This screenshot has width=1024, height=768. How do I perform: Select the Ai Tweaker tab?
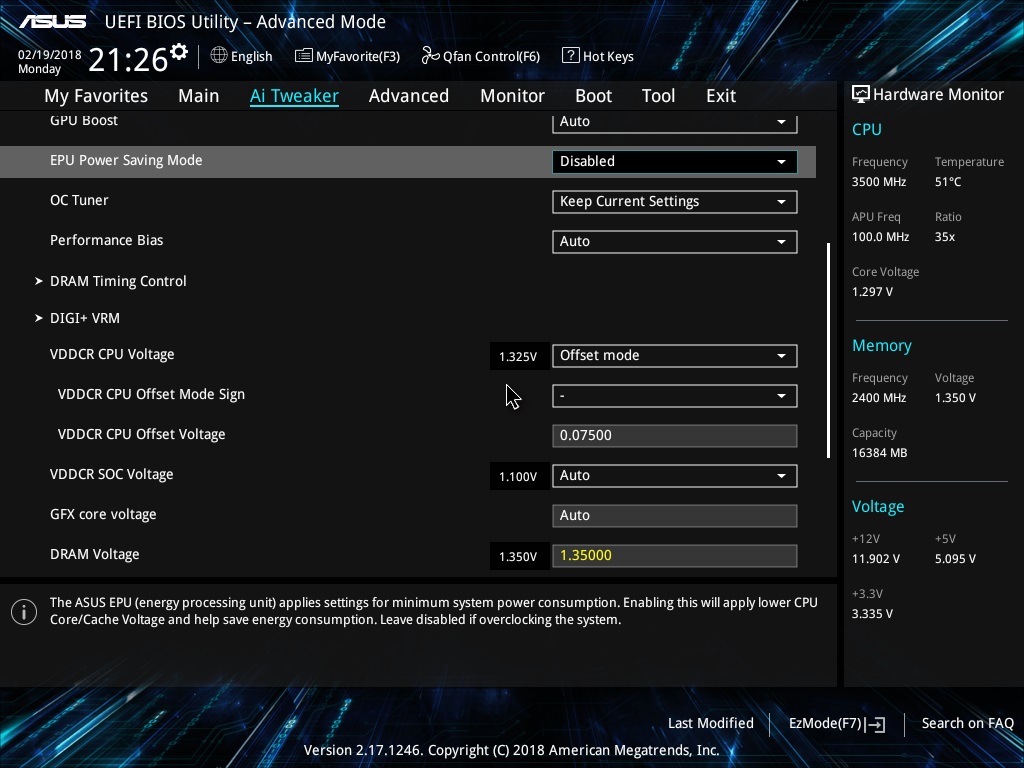294,96
